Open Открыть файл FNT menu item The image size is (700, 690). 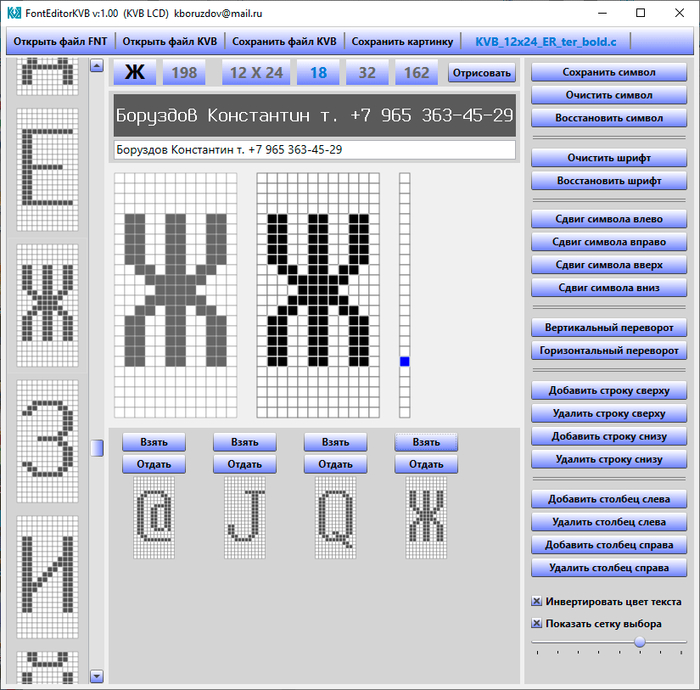pos(60,42)
